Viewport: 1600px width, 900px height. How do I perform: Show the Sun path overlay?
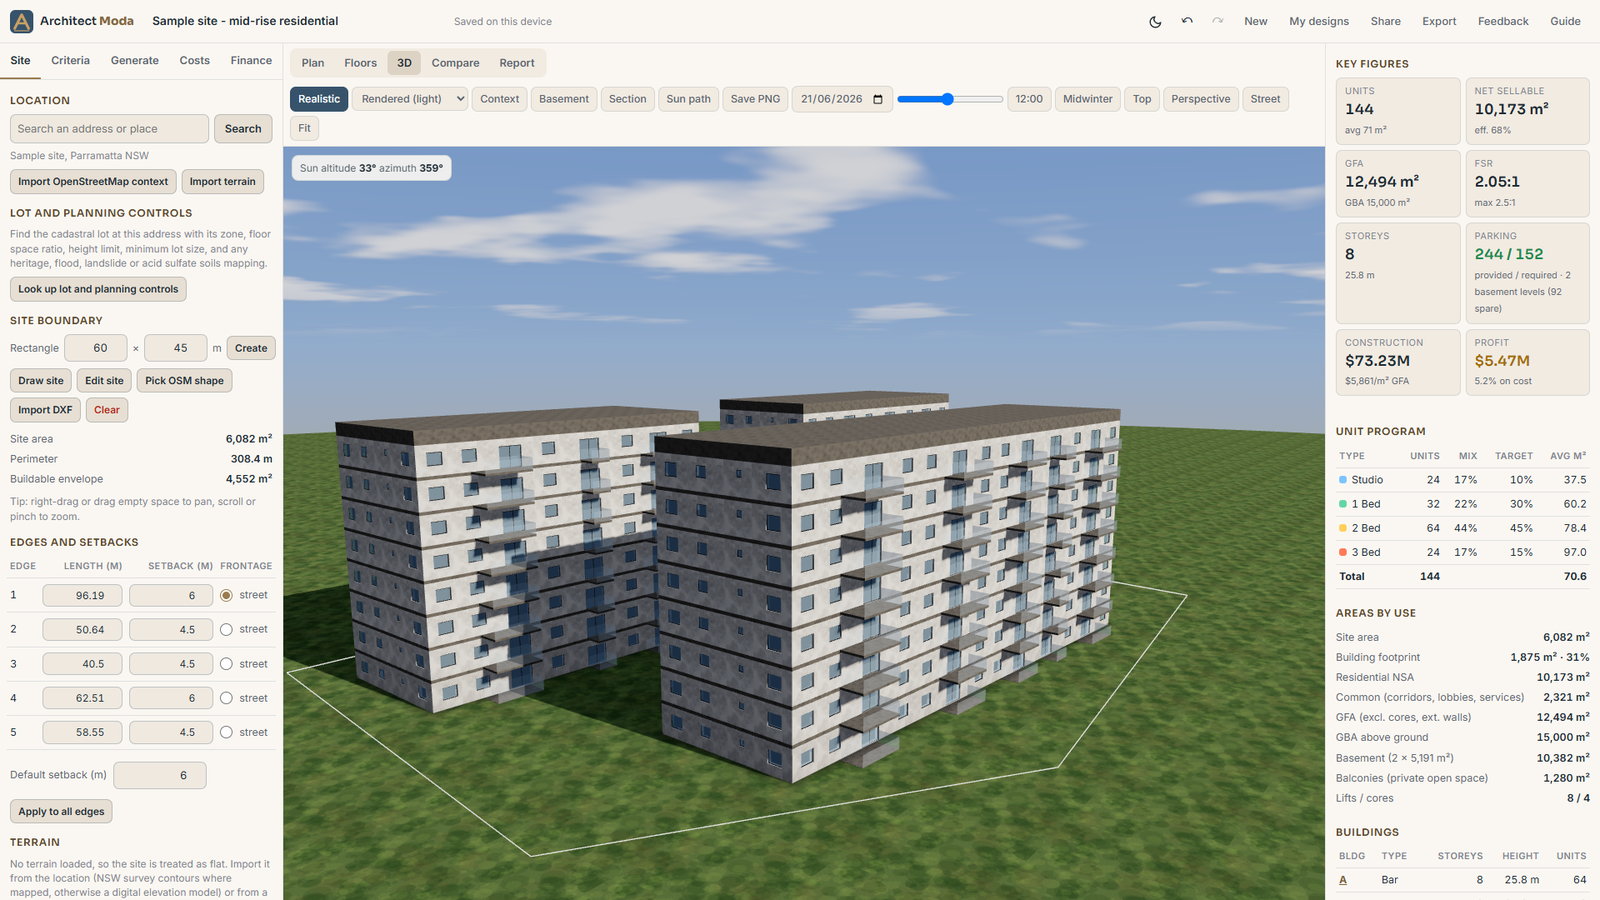tap(689, 99)
